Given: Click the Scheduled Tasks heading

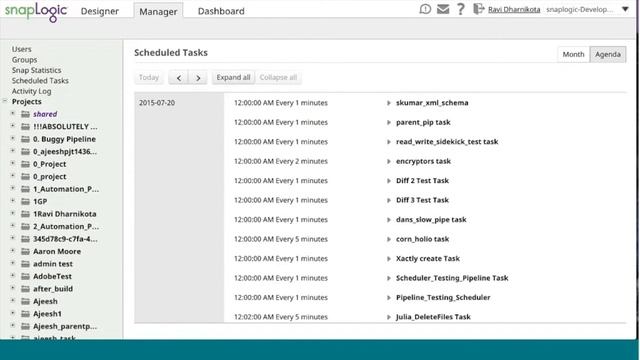Looking at the screenshot, I should pos(171,53).
